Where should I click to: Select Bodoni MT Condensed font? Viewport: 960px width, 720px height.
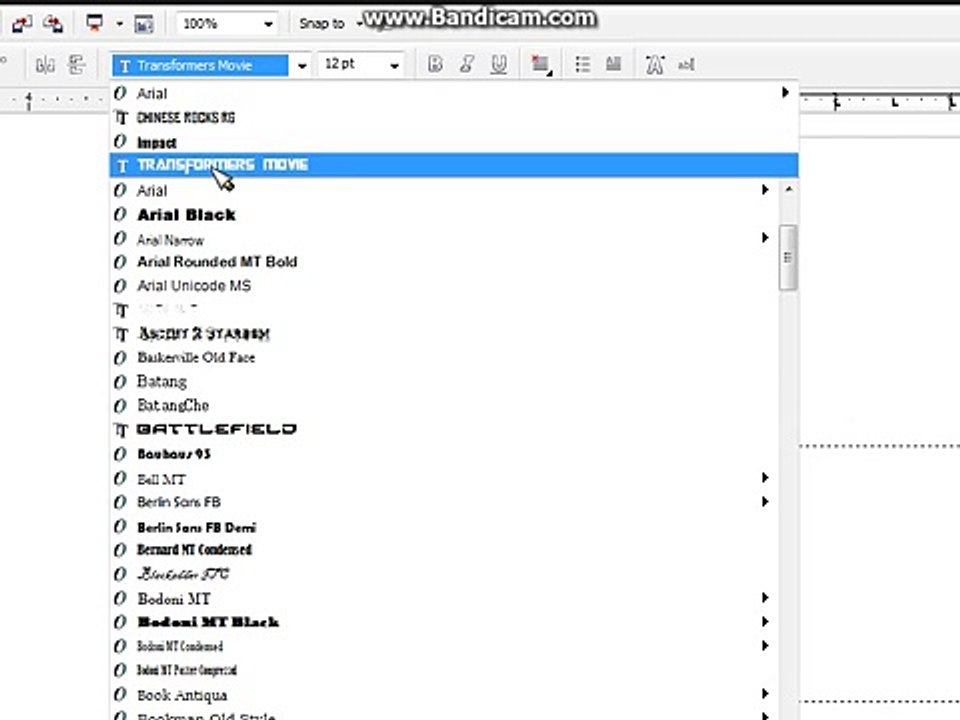coord(444,646)
